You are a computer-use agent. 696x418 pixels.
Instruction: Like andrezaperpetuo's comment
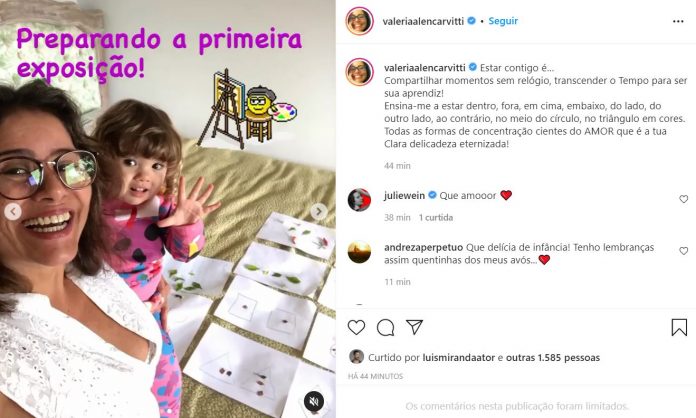pos(684,251)
